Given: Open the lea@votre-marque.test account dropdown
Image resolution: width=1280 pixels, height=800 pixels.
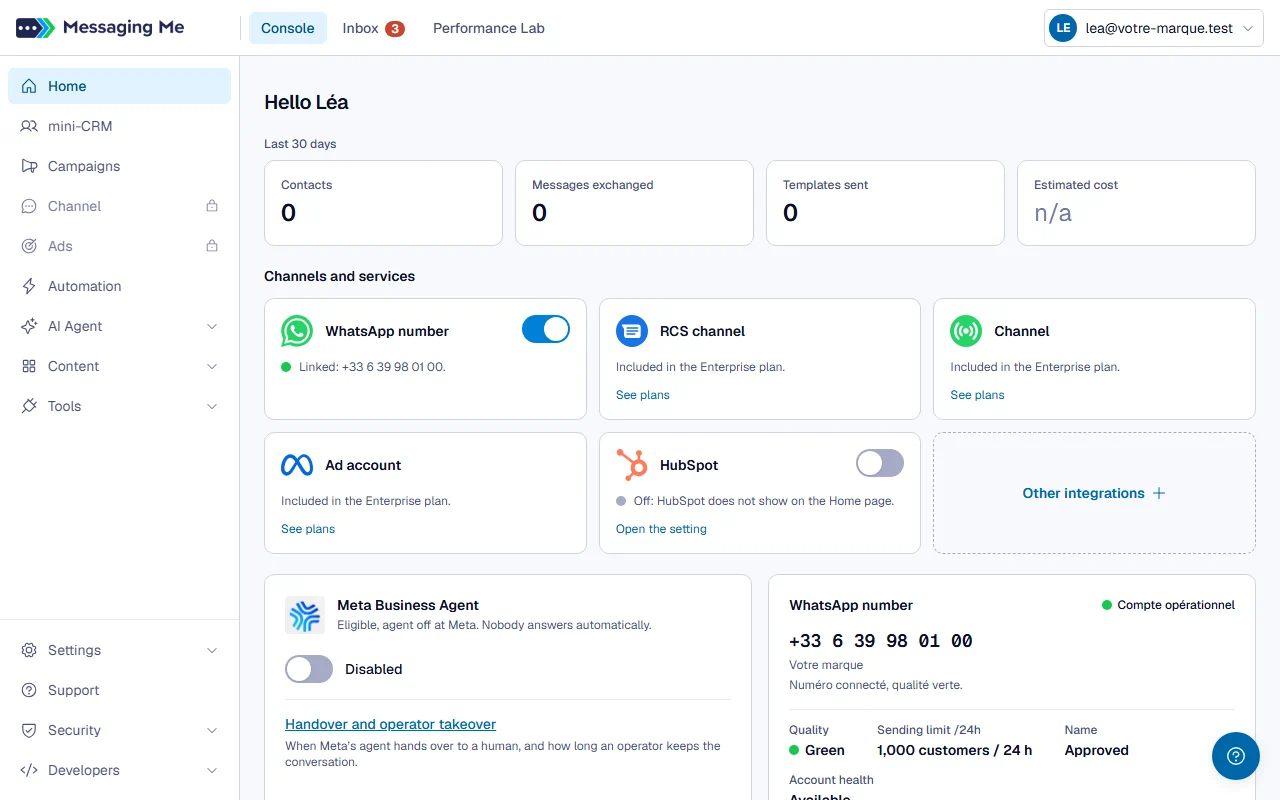Looking at the screenshot, I should 1154,29.
